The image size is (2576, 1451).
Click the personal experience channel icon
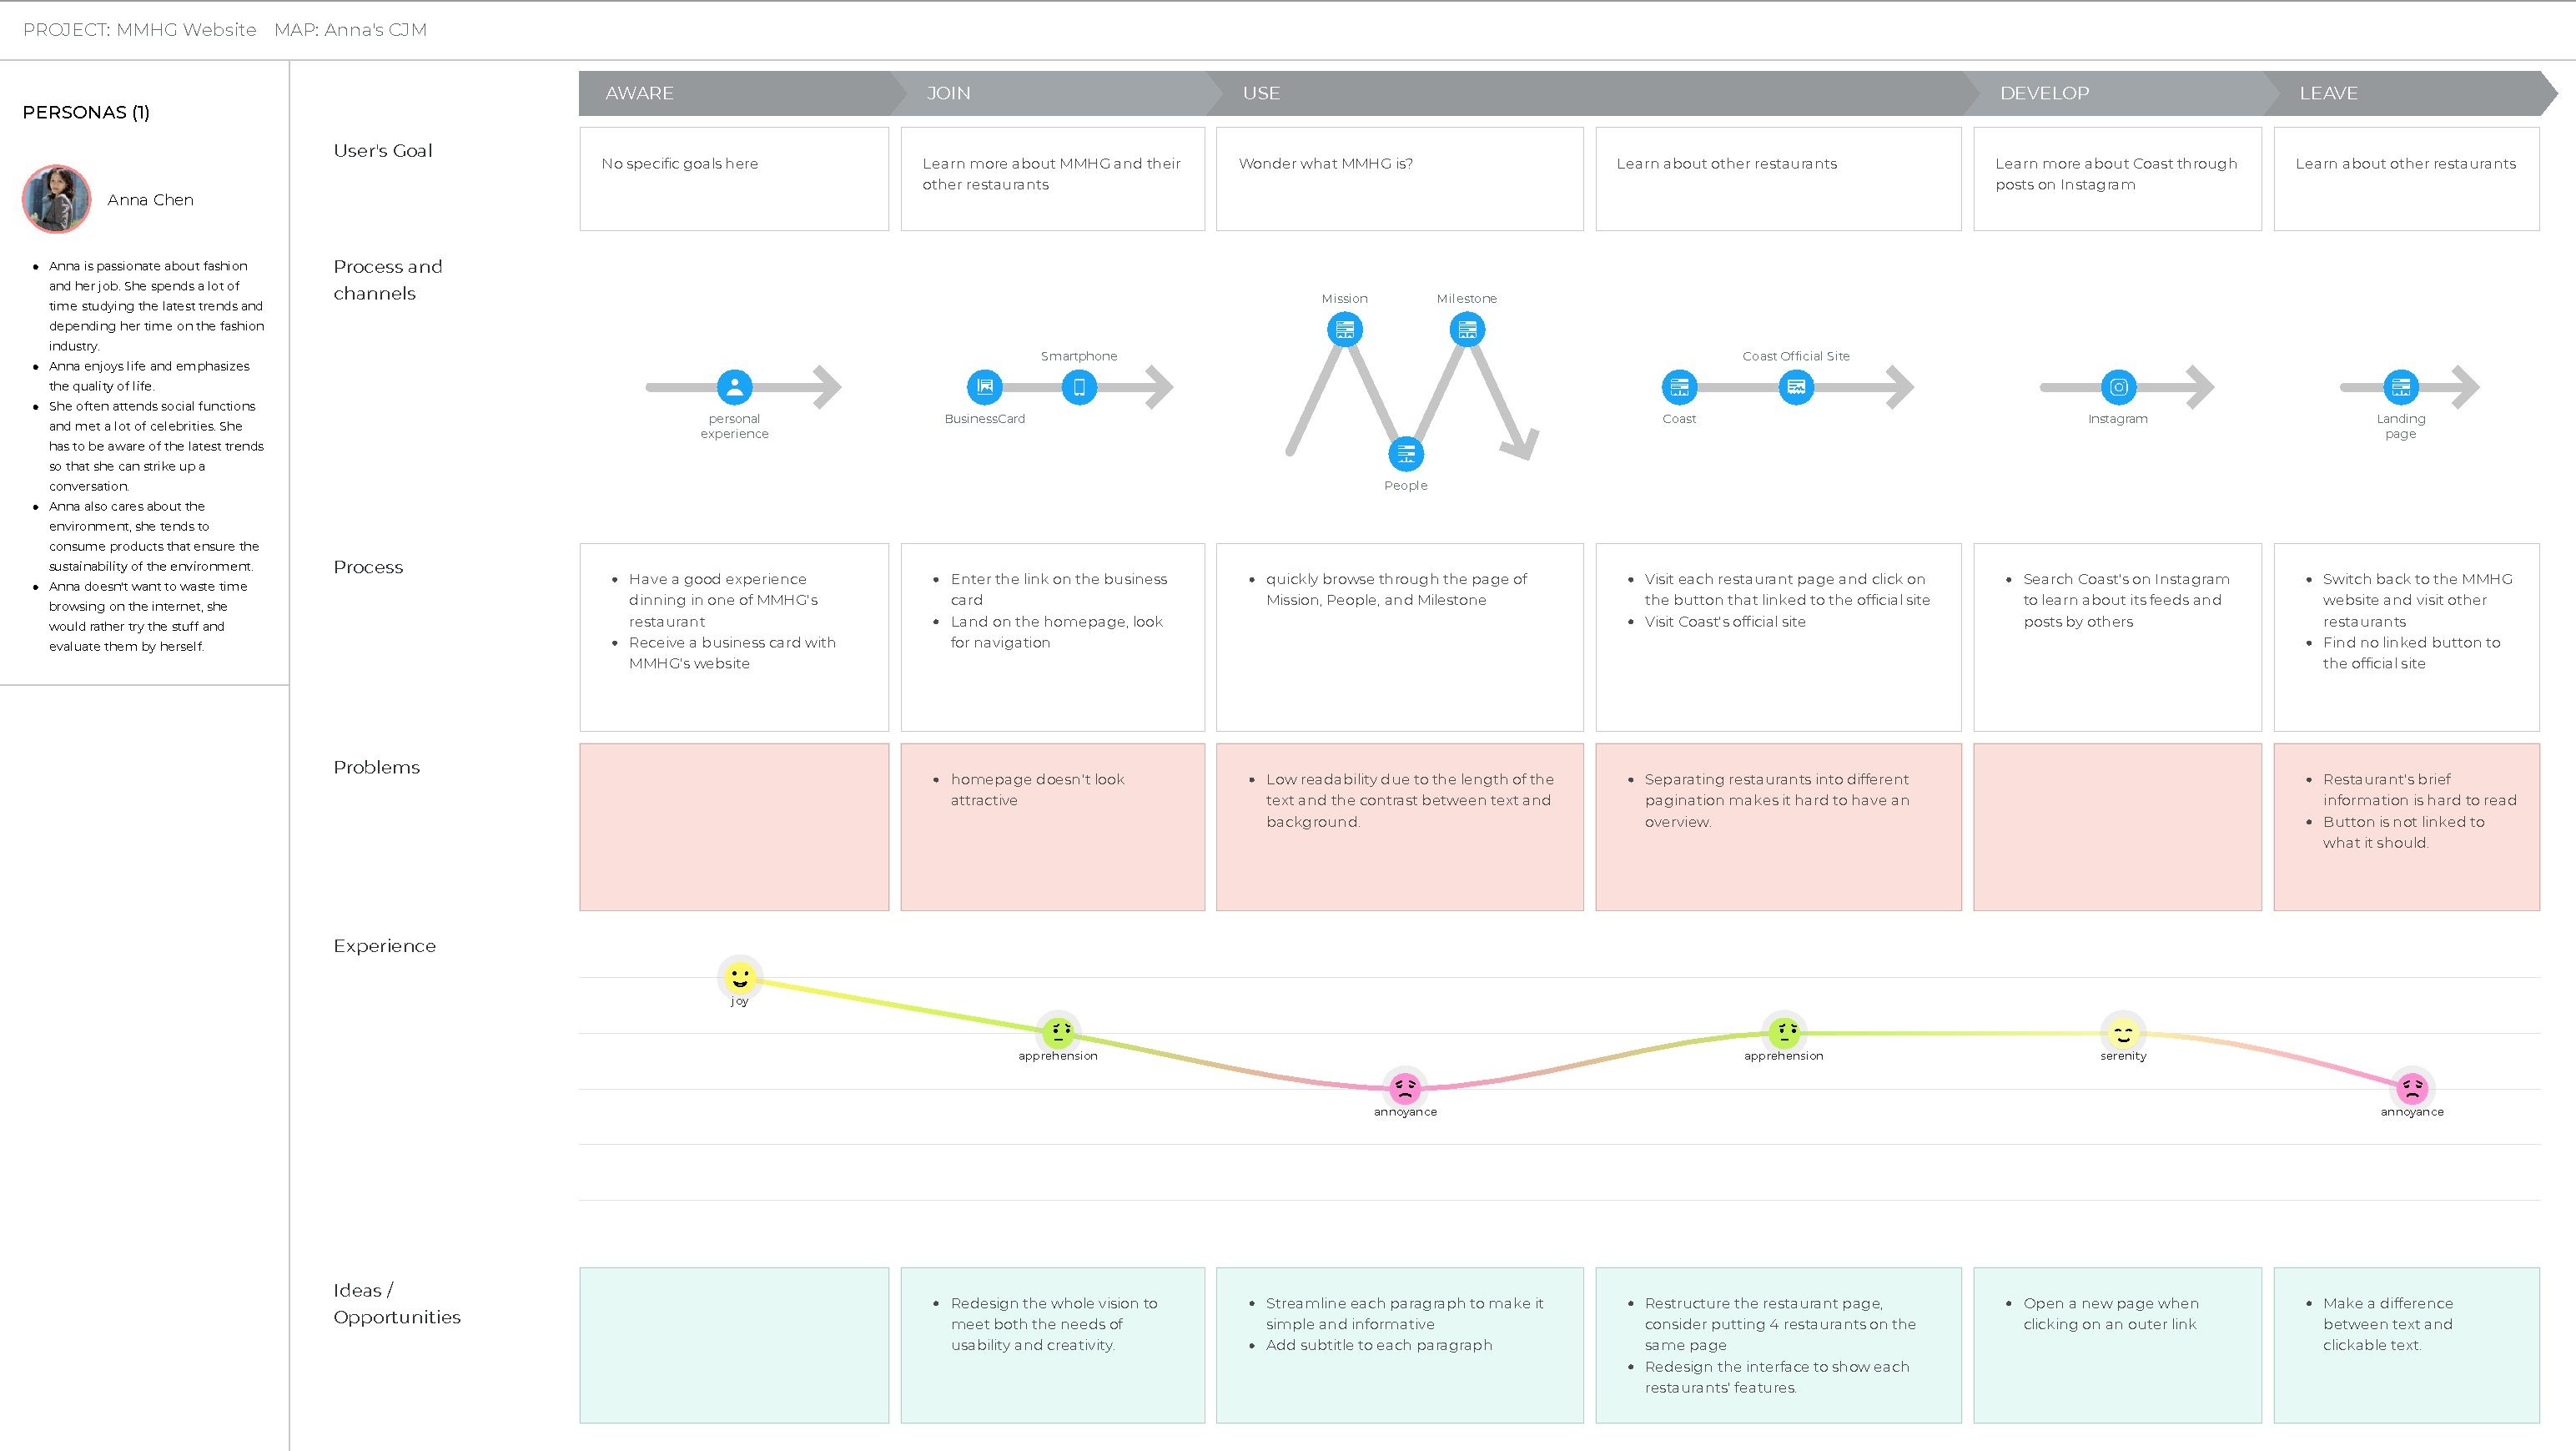[x=734, y=387]
